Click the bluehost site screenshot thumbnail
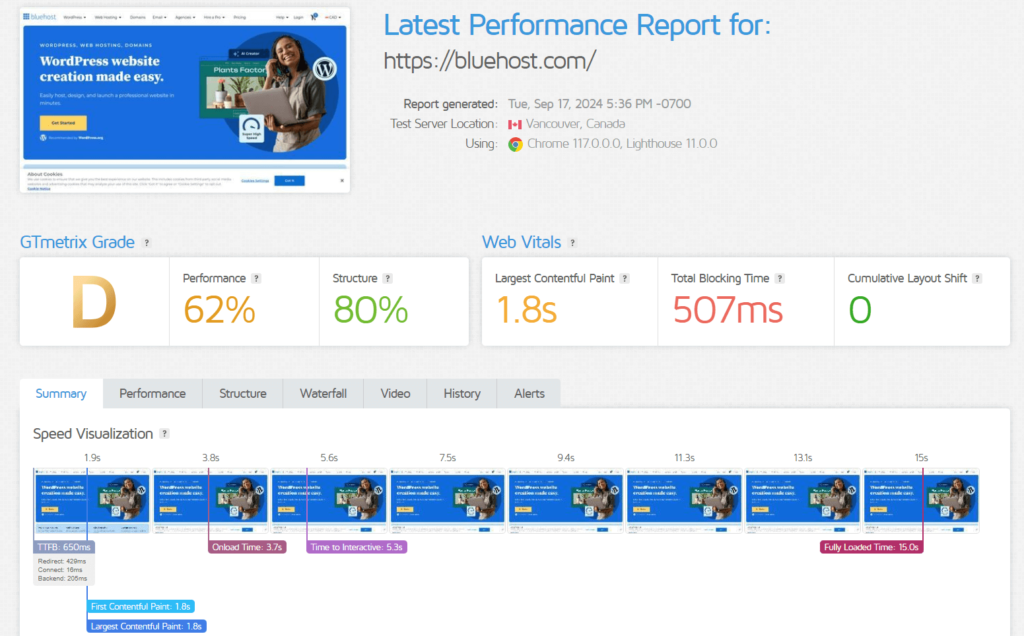Image resolution: width=1024 pixels, height=636 pixels. (185, 100)
